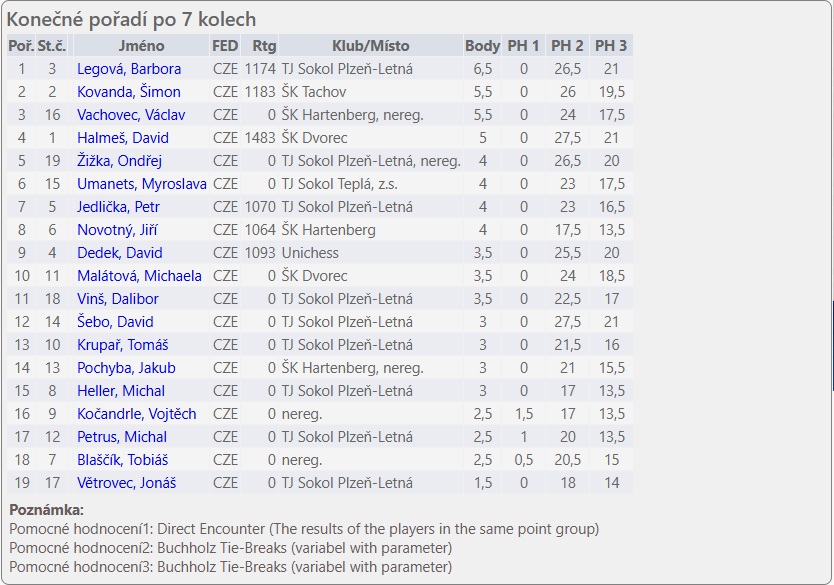Open Krupař, Tomáš player page

pyautogui.click(x=122, y=345)
